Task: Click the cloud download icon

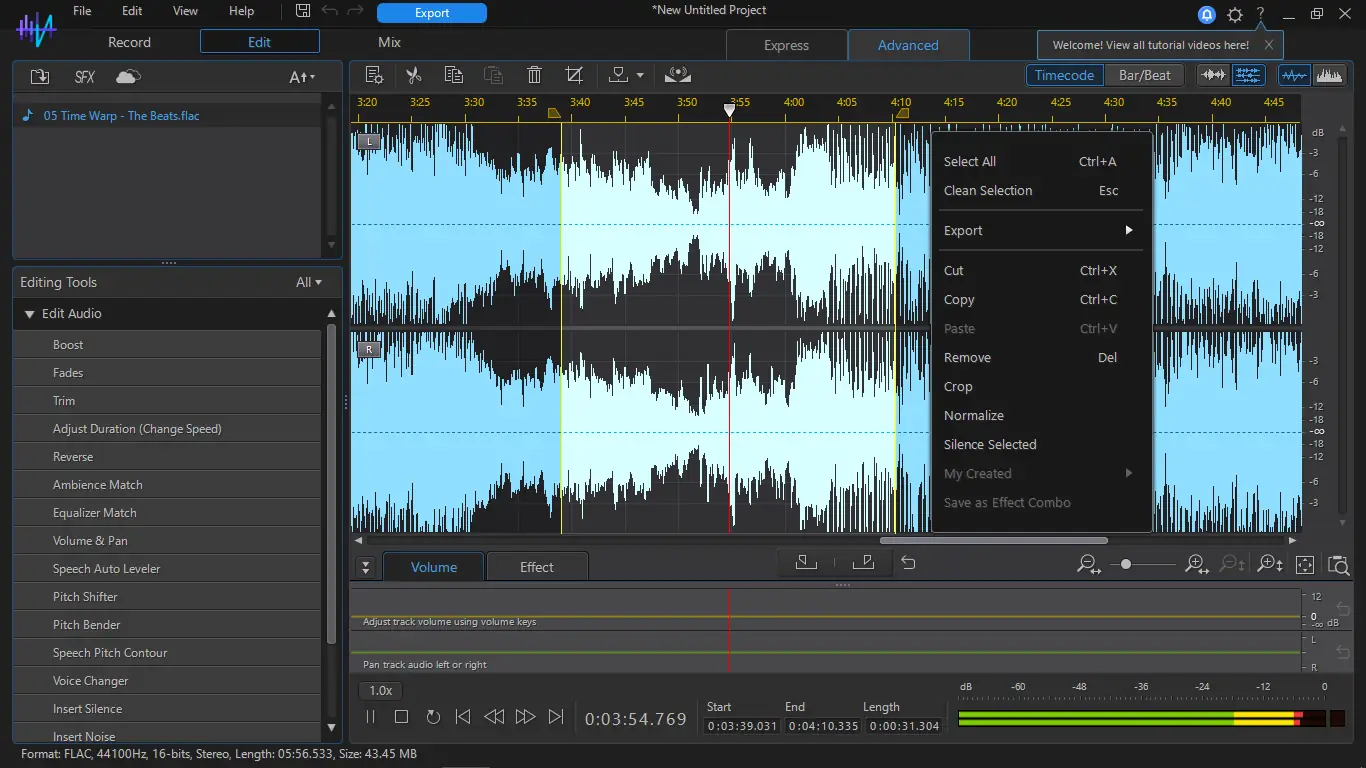Action: (128, 77)
